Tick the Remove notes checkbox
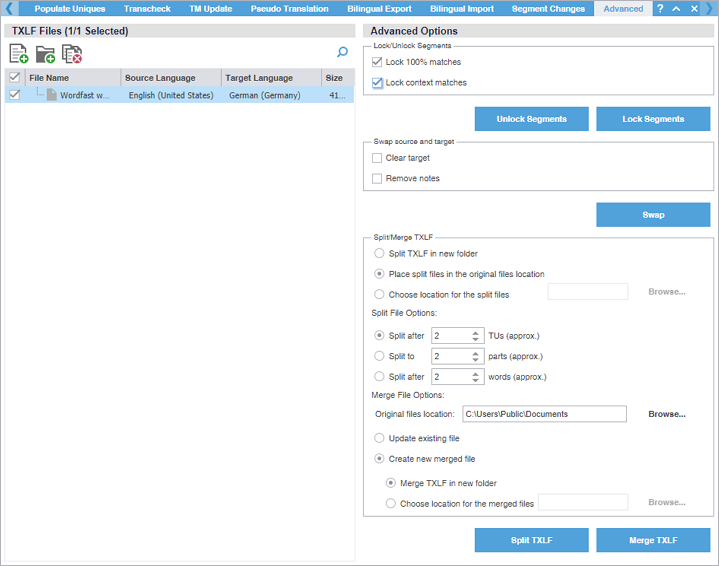The width and height of the screenshot is (719, 566). point(377,178)
